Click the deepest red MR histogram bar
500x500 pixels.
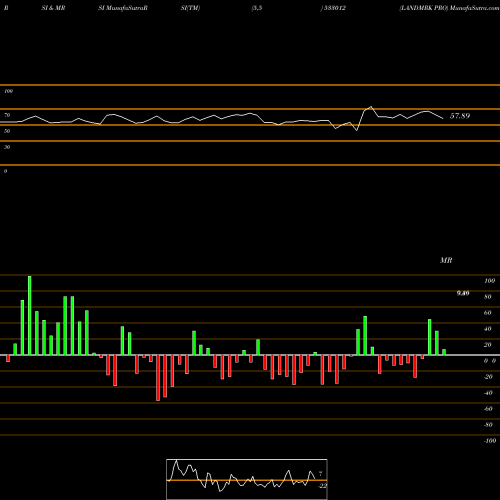pos(158,378)
